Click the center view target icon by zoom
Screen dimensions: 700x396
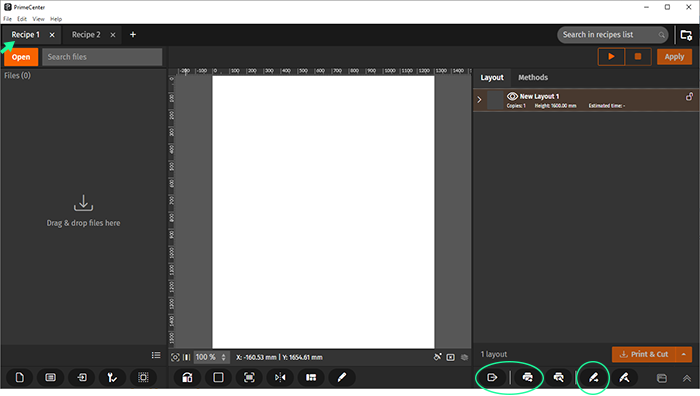[175, 358]
